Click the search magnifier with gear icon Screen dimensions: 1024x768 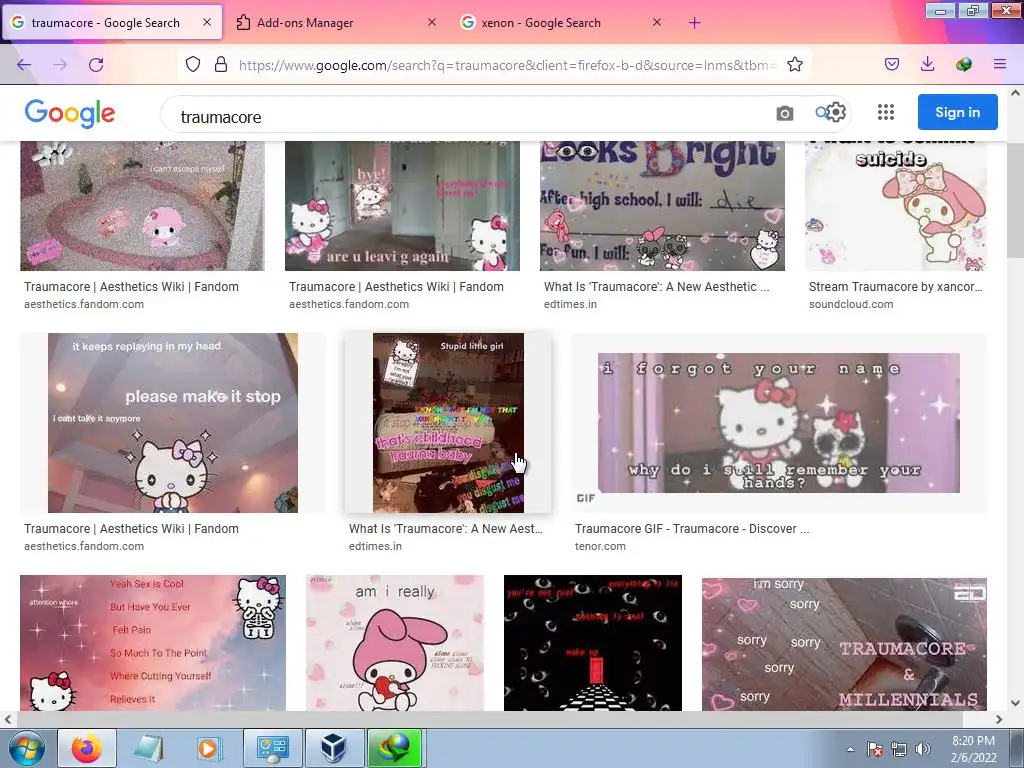[831, 112]
